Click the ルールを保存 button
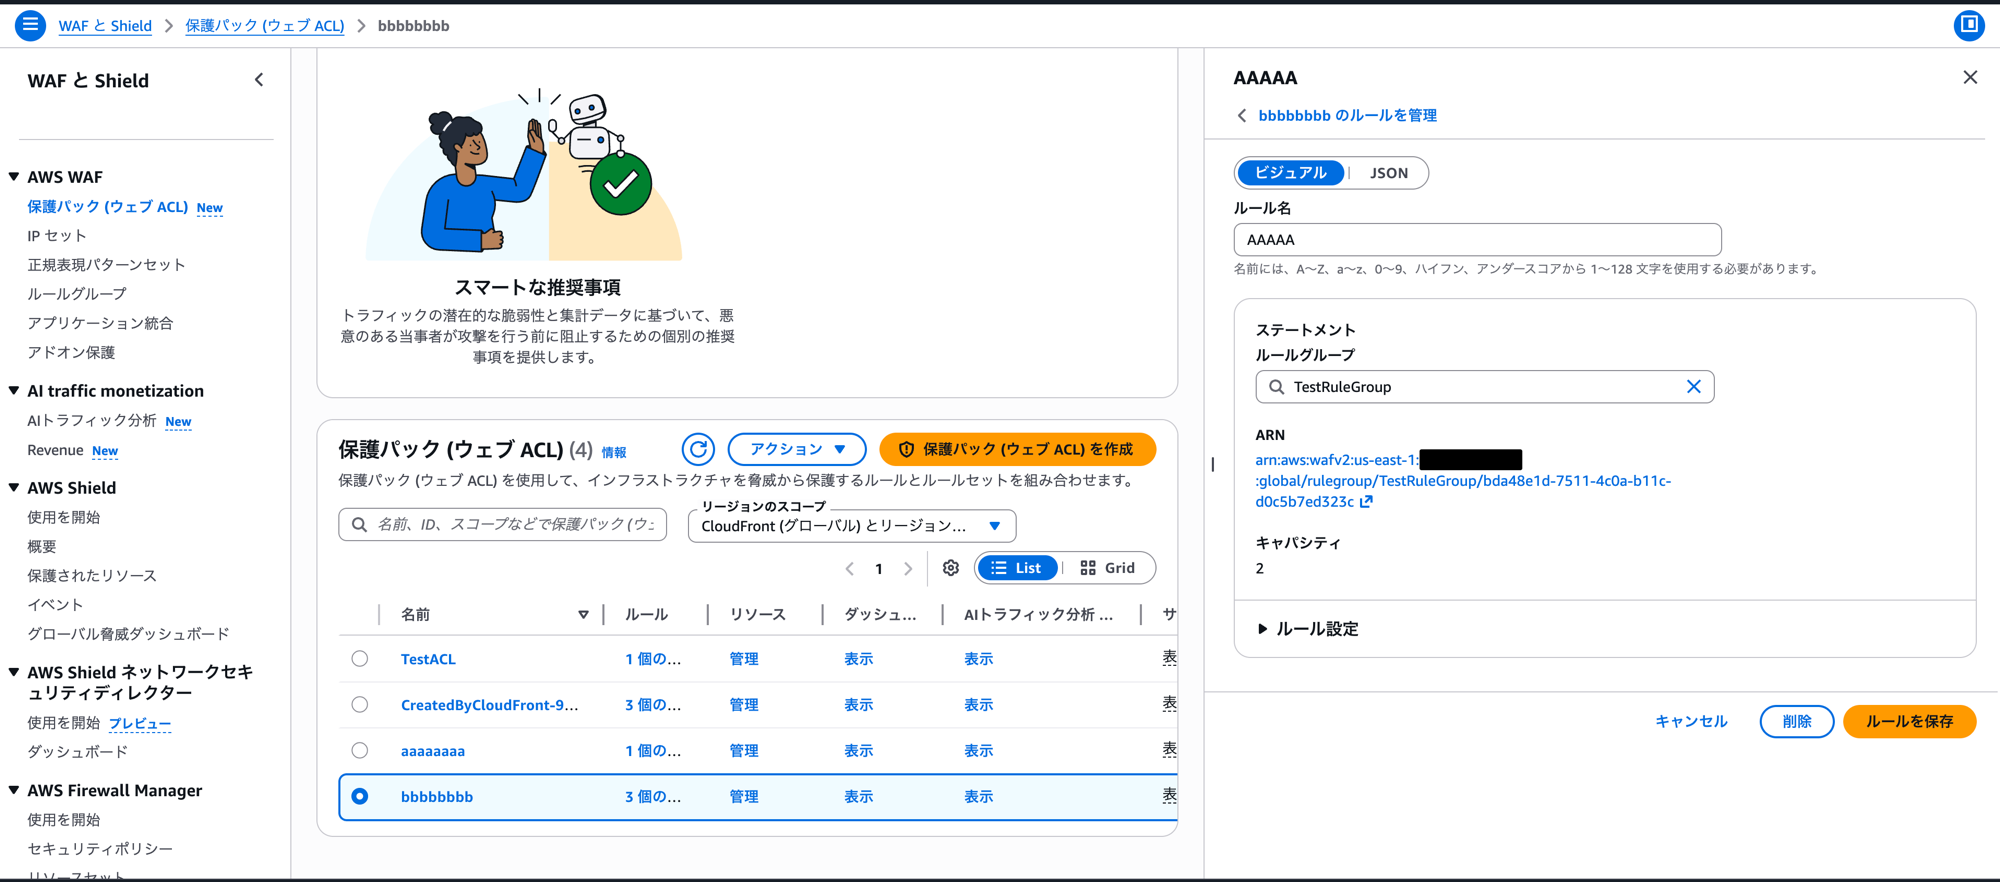This screenshot has height=882, width=2000. pos(1909,721)
